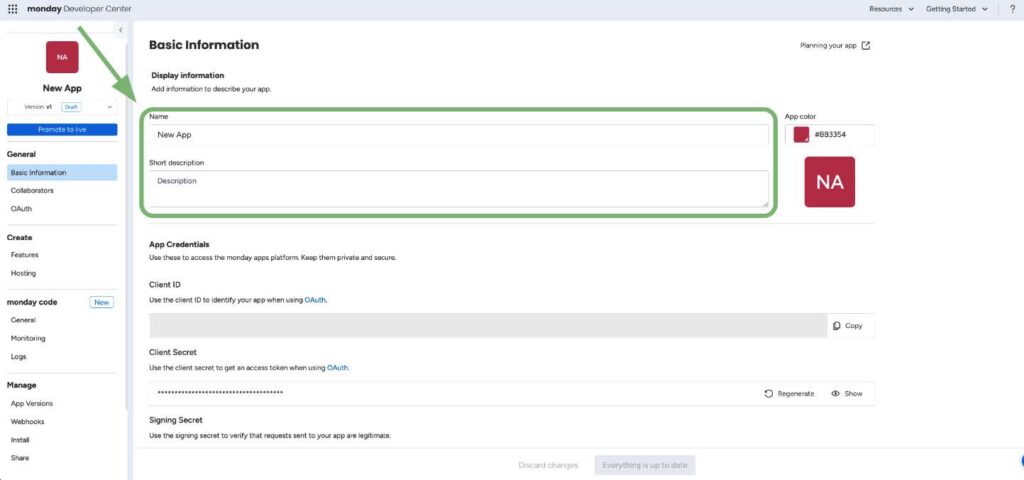Click the OAuth link in Client ID description
Screen dimensions: 1024x480
pyautogui.click(x=315, y=300)
